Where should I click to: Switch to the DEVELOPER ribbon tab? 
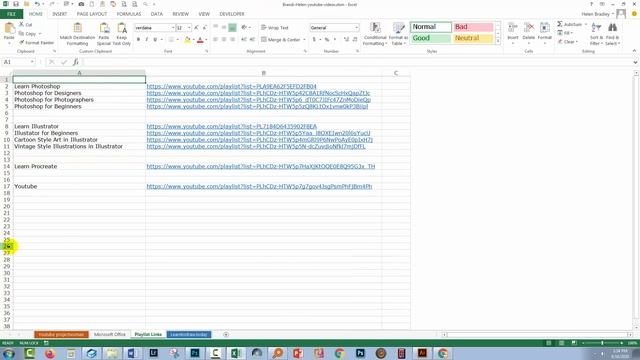232,14
